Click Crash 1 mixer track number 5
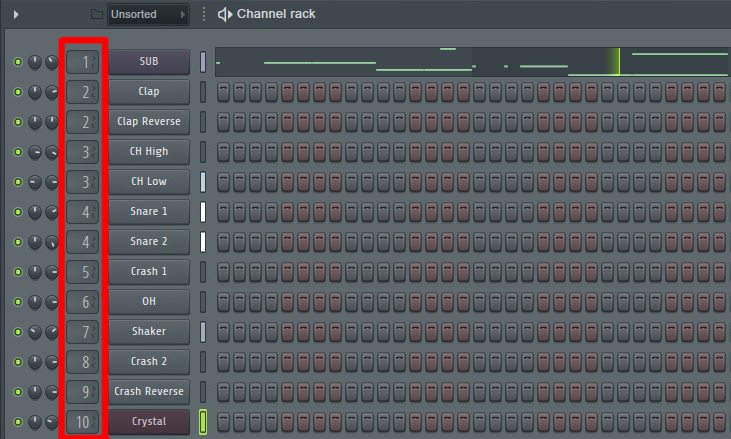This screenshot has height=439, width=731. click(x=83, y=272)
